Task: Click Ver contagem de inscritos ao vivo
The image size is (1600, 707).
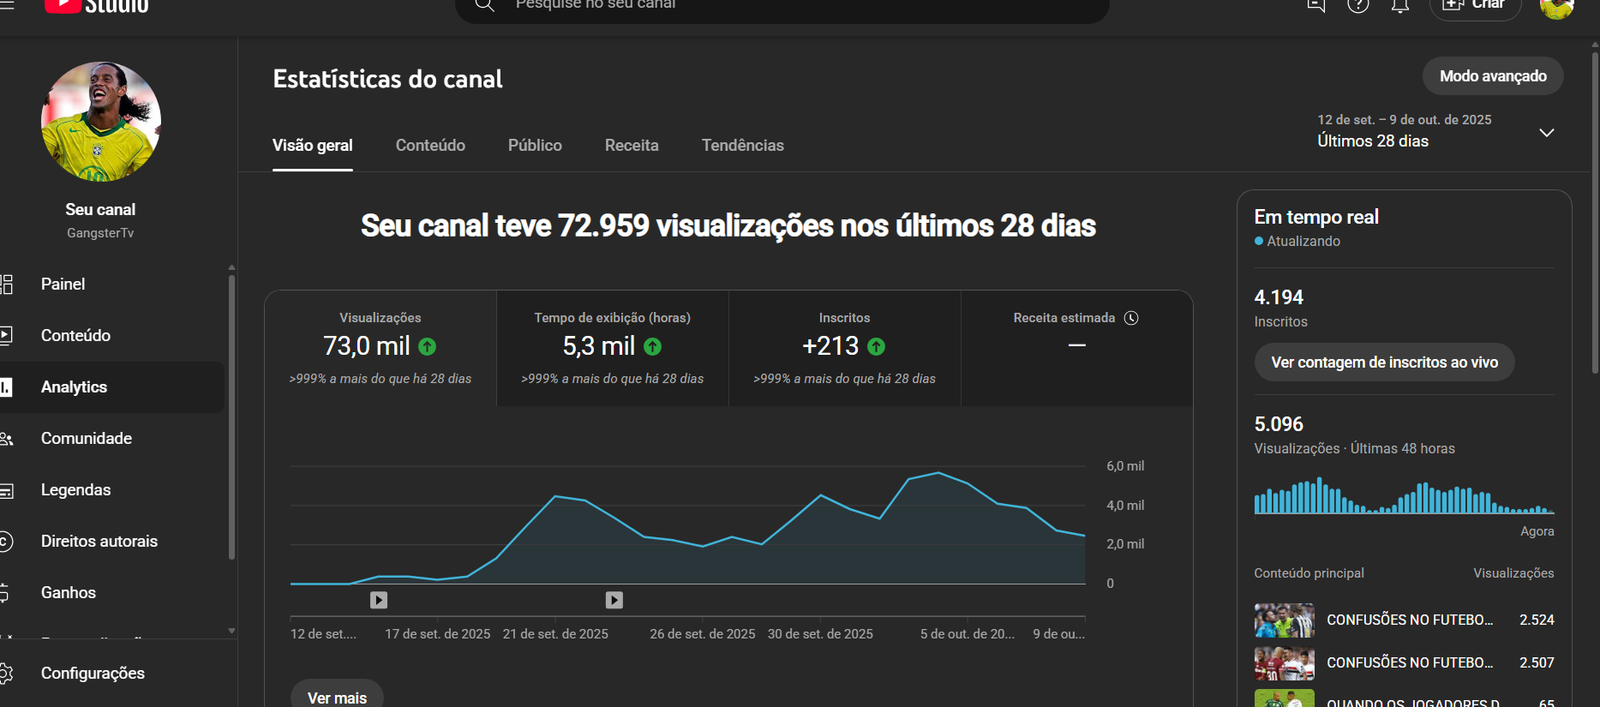Action: click(x=1384, y=362)
